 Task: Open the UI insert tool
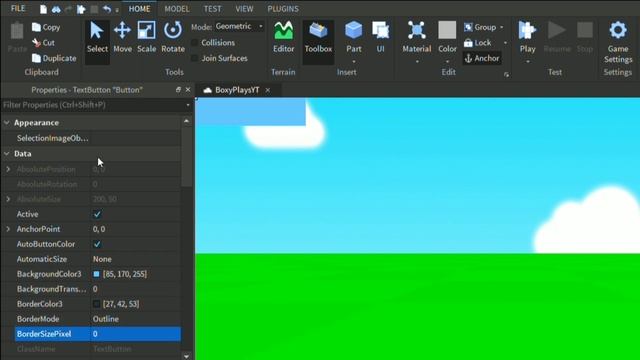380,38
